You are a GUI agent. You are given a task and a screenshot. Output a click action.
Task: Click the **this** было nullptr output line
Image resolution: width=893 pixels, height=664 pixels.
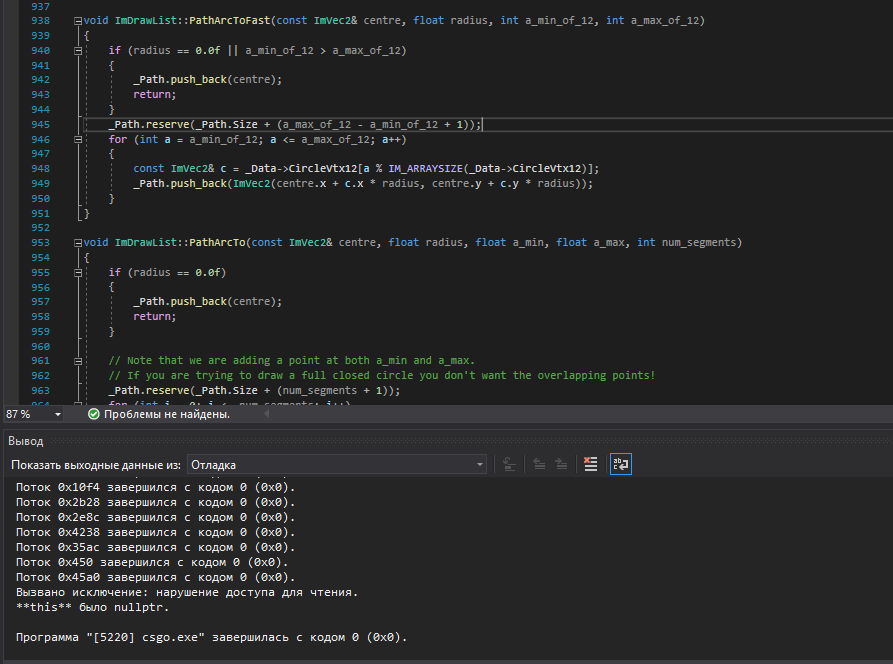click(93, 607)
